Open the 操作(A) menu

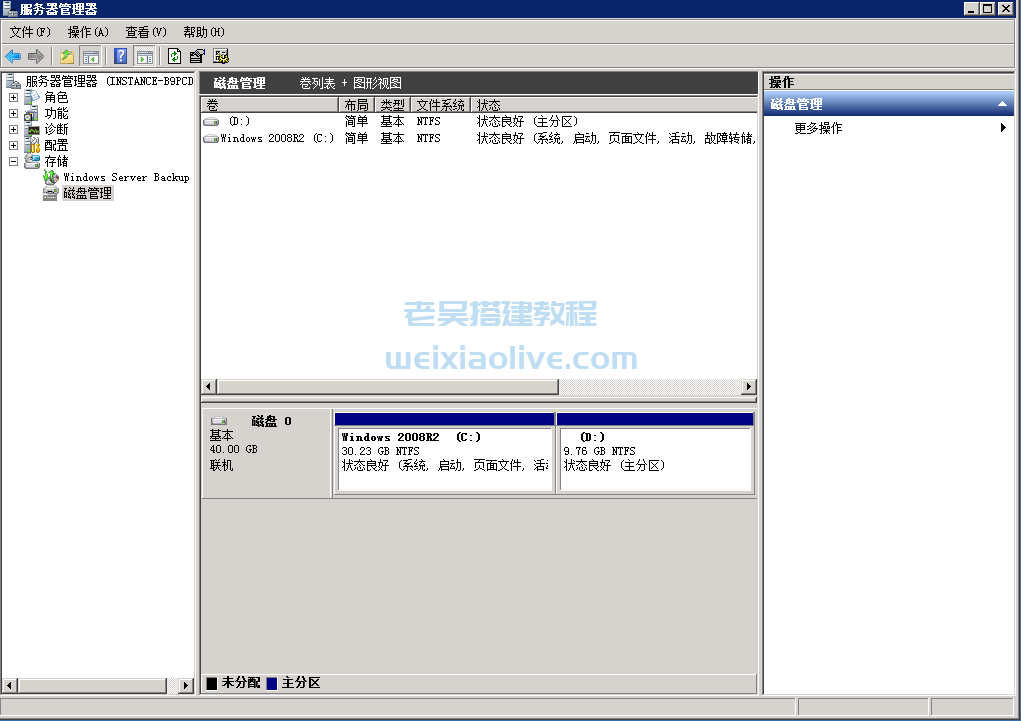click(88, 32)
